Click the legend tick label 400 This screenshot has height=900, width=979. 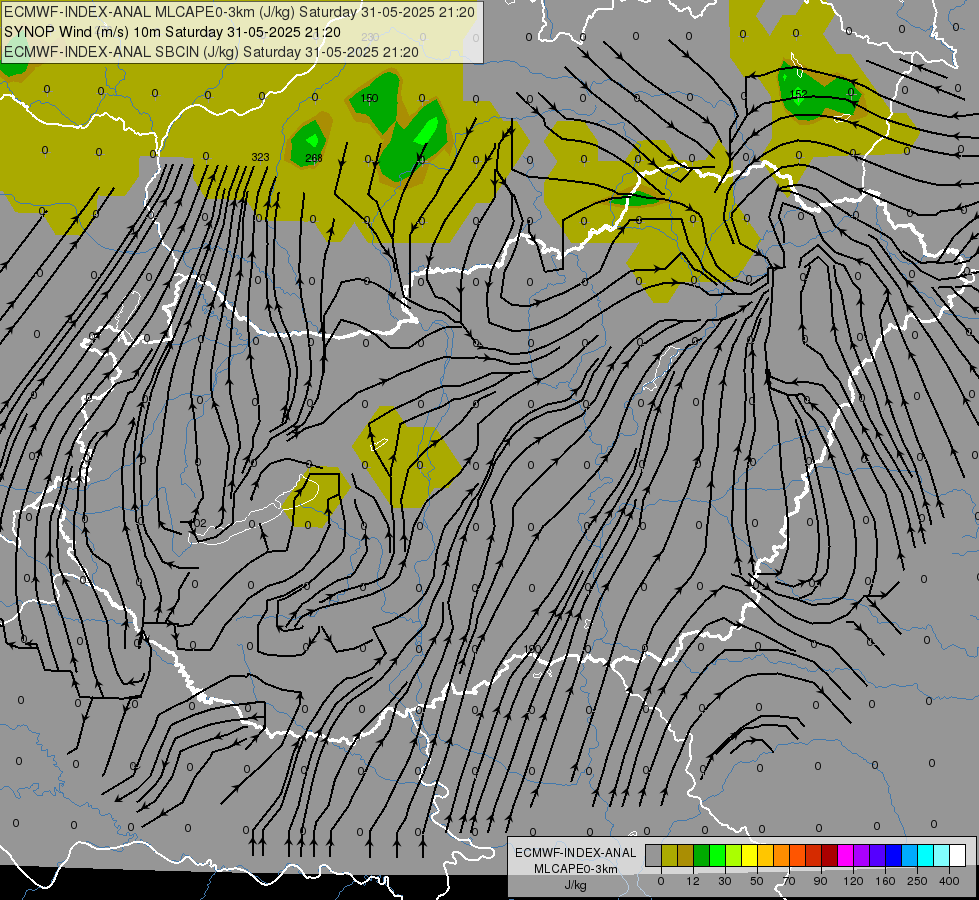(x=949, y=881)
